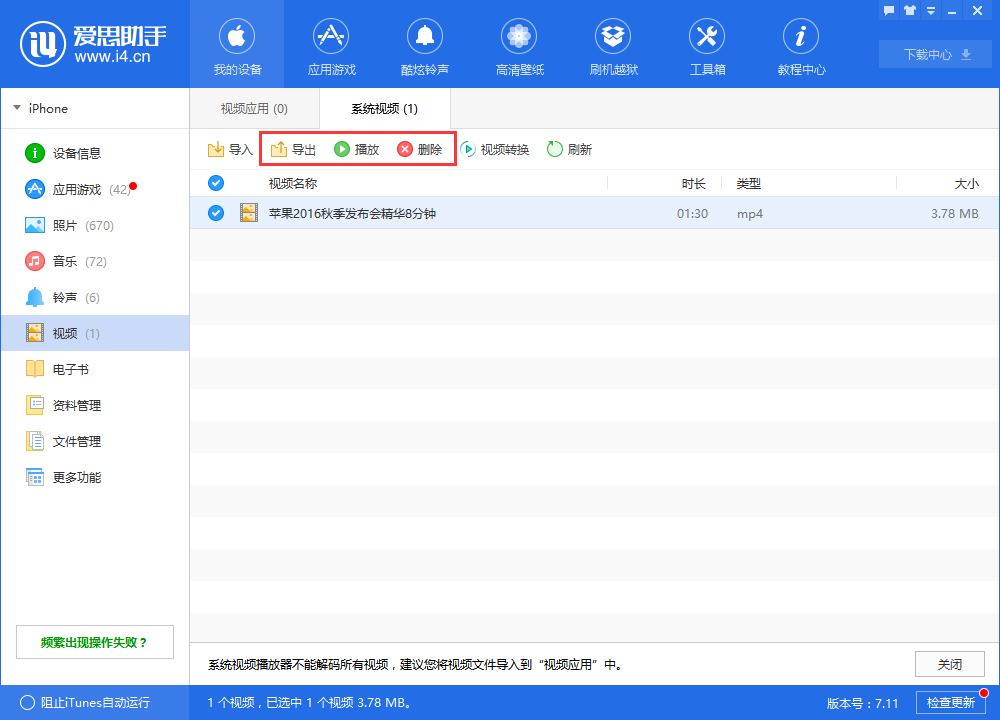Click the 导入 import icon
The image size is (1000, 720).
215,150
